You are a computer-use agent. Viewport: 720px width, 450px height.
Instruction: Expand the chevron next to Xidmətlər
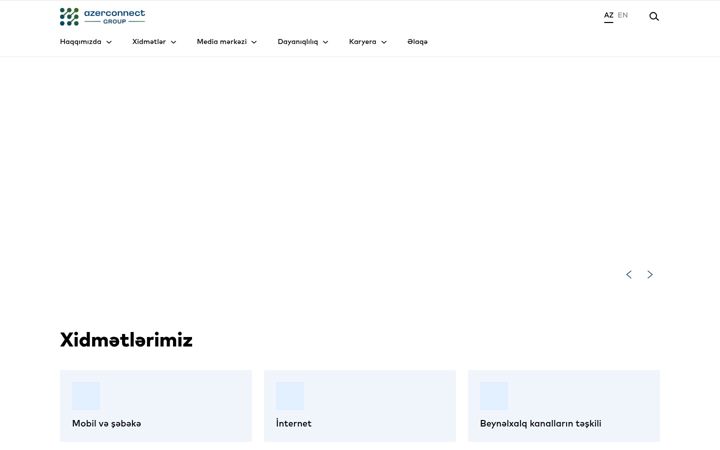pyautogui.click(x=173, y=42)
